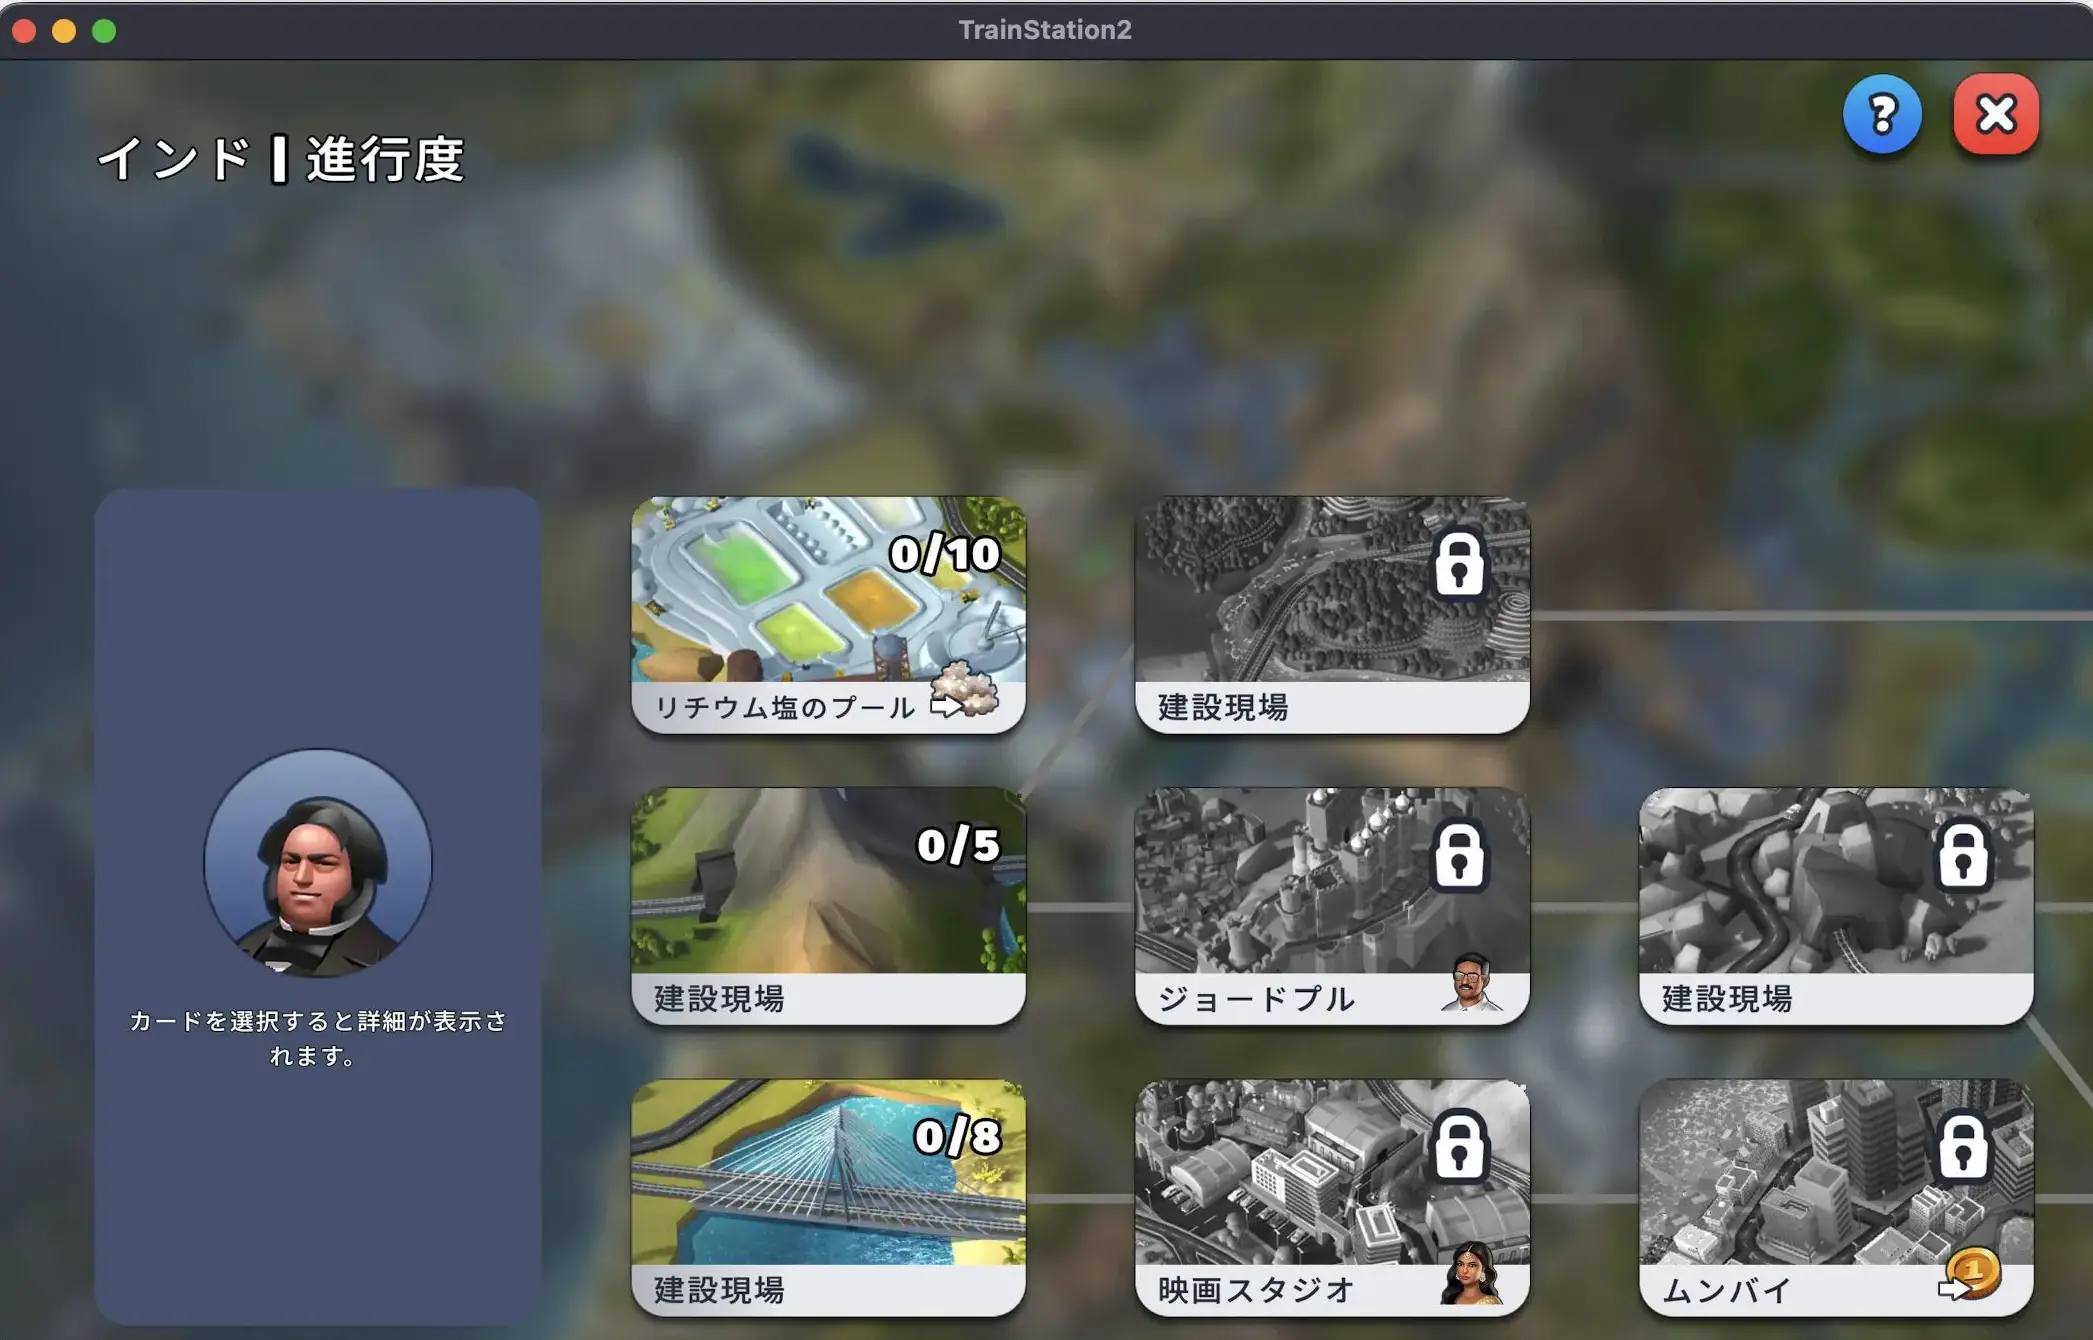Viewport: 2093px width, 1340px height.
Task: Click the woman portrait on 映画スタジオ card
Action: click(x=1470, y=1273)
